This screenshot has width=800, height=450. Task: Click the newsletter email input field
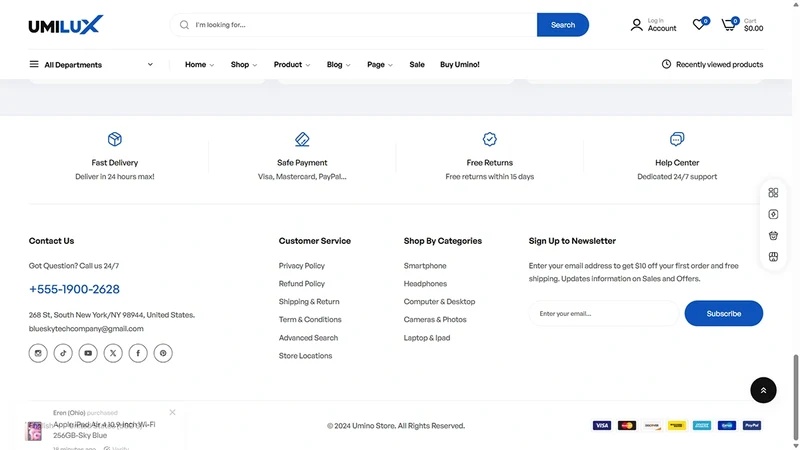[604, 313]
